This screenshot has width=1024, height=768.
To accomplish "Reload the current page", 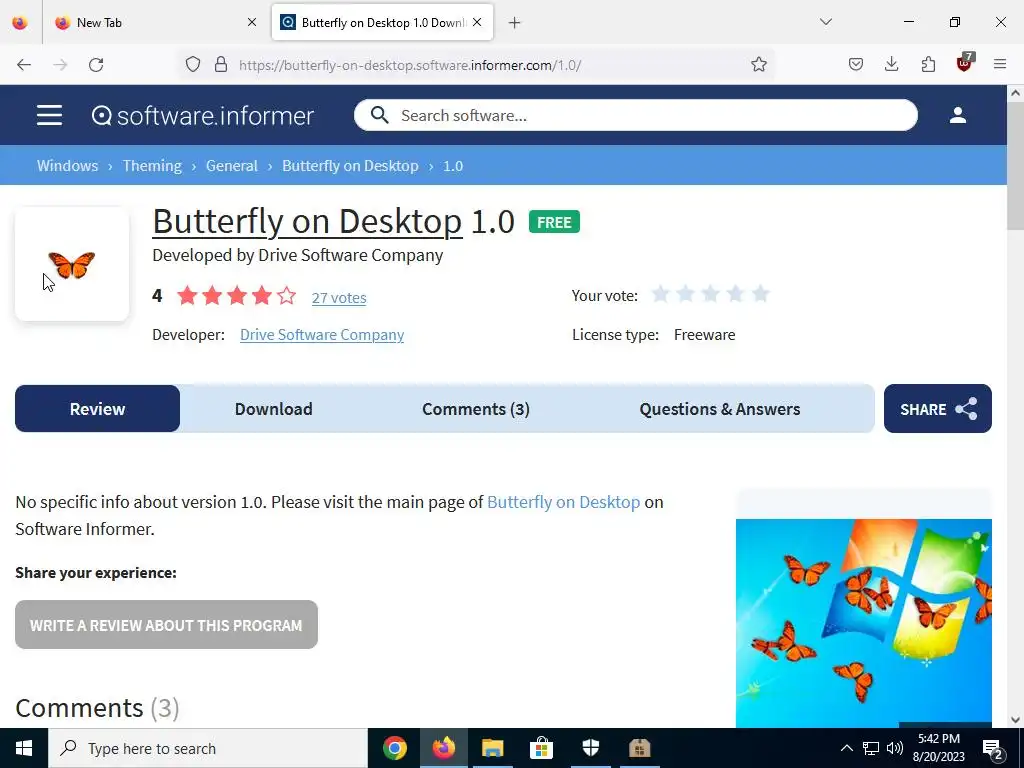I will coord(96,64).
